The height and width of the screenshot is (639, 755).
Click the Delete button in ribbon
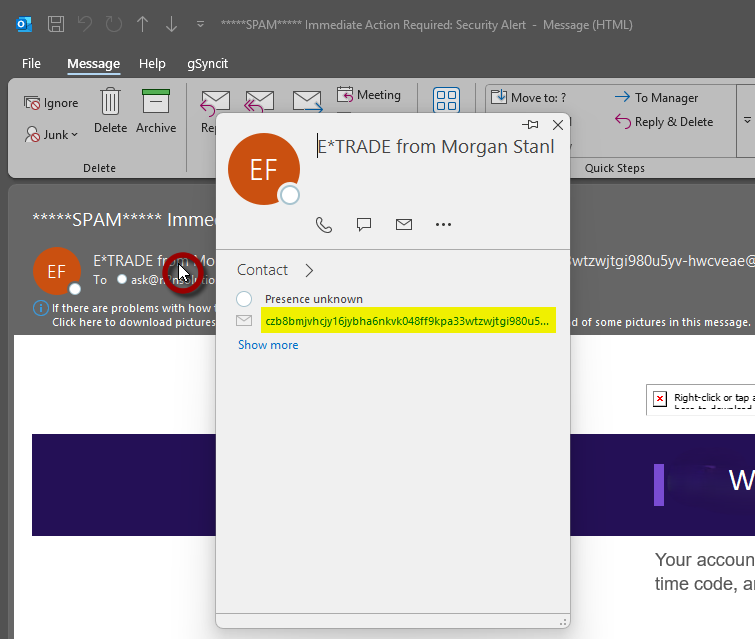110,110
